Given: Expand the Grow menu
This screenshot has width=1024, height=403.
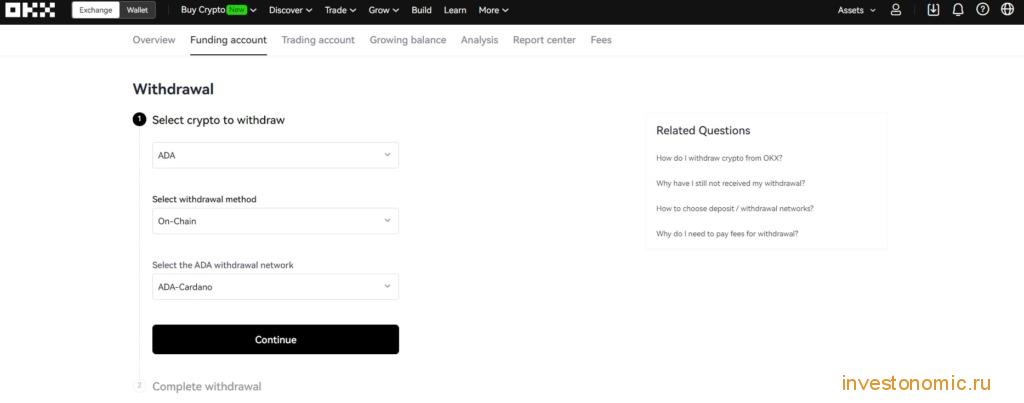Looking at the screenshot, I should [384, 10].
